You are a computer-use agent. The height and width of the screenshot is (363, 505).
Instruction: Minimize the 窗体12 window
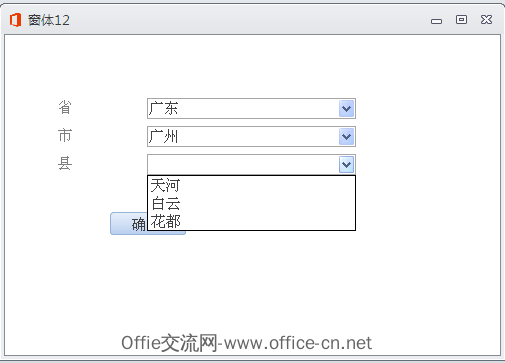point(436,21)
